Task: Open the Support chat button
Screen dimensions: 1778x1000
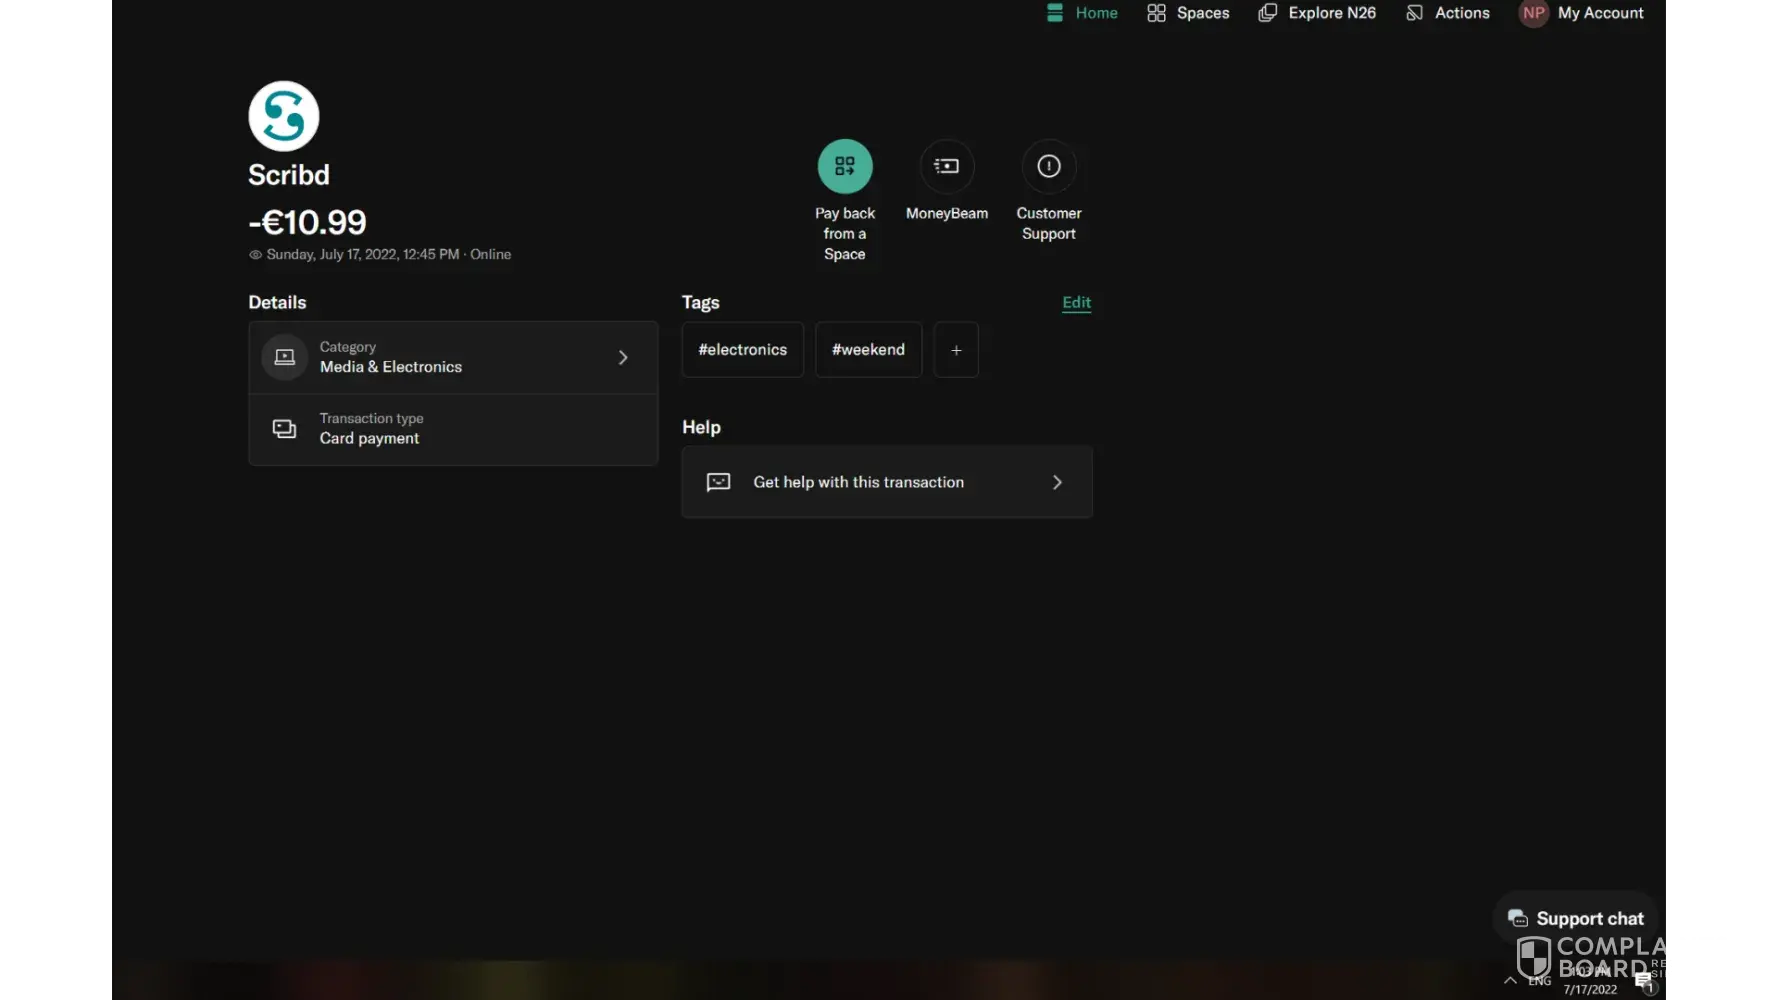Action: [x=1575, y=918]
